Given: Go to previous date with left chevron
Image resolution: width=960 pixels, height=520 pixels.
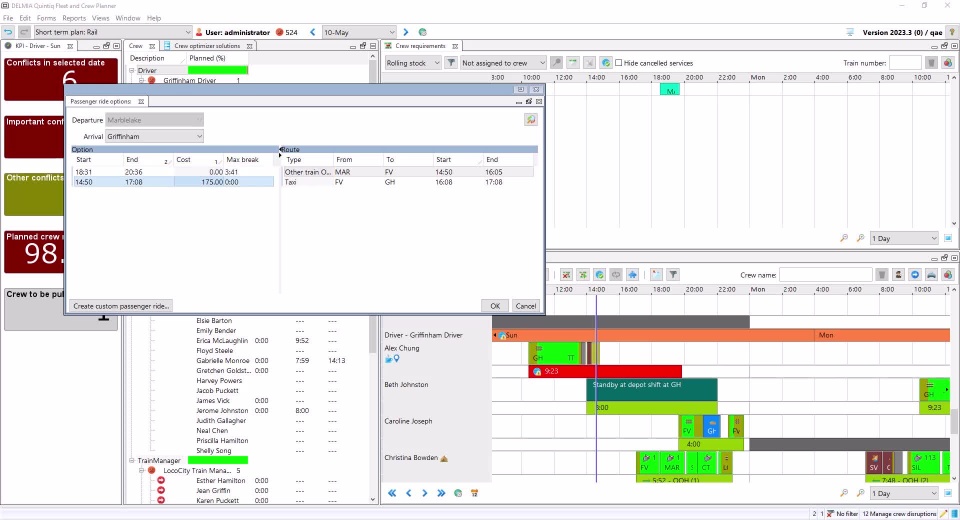Looking at the screenshot, I should click(312, 32).
